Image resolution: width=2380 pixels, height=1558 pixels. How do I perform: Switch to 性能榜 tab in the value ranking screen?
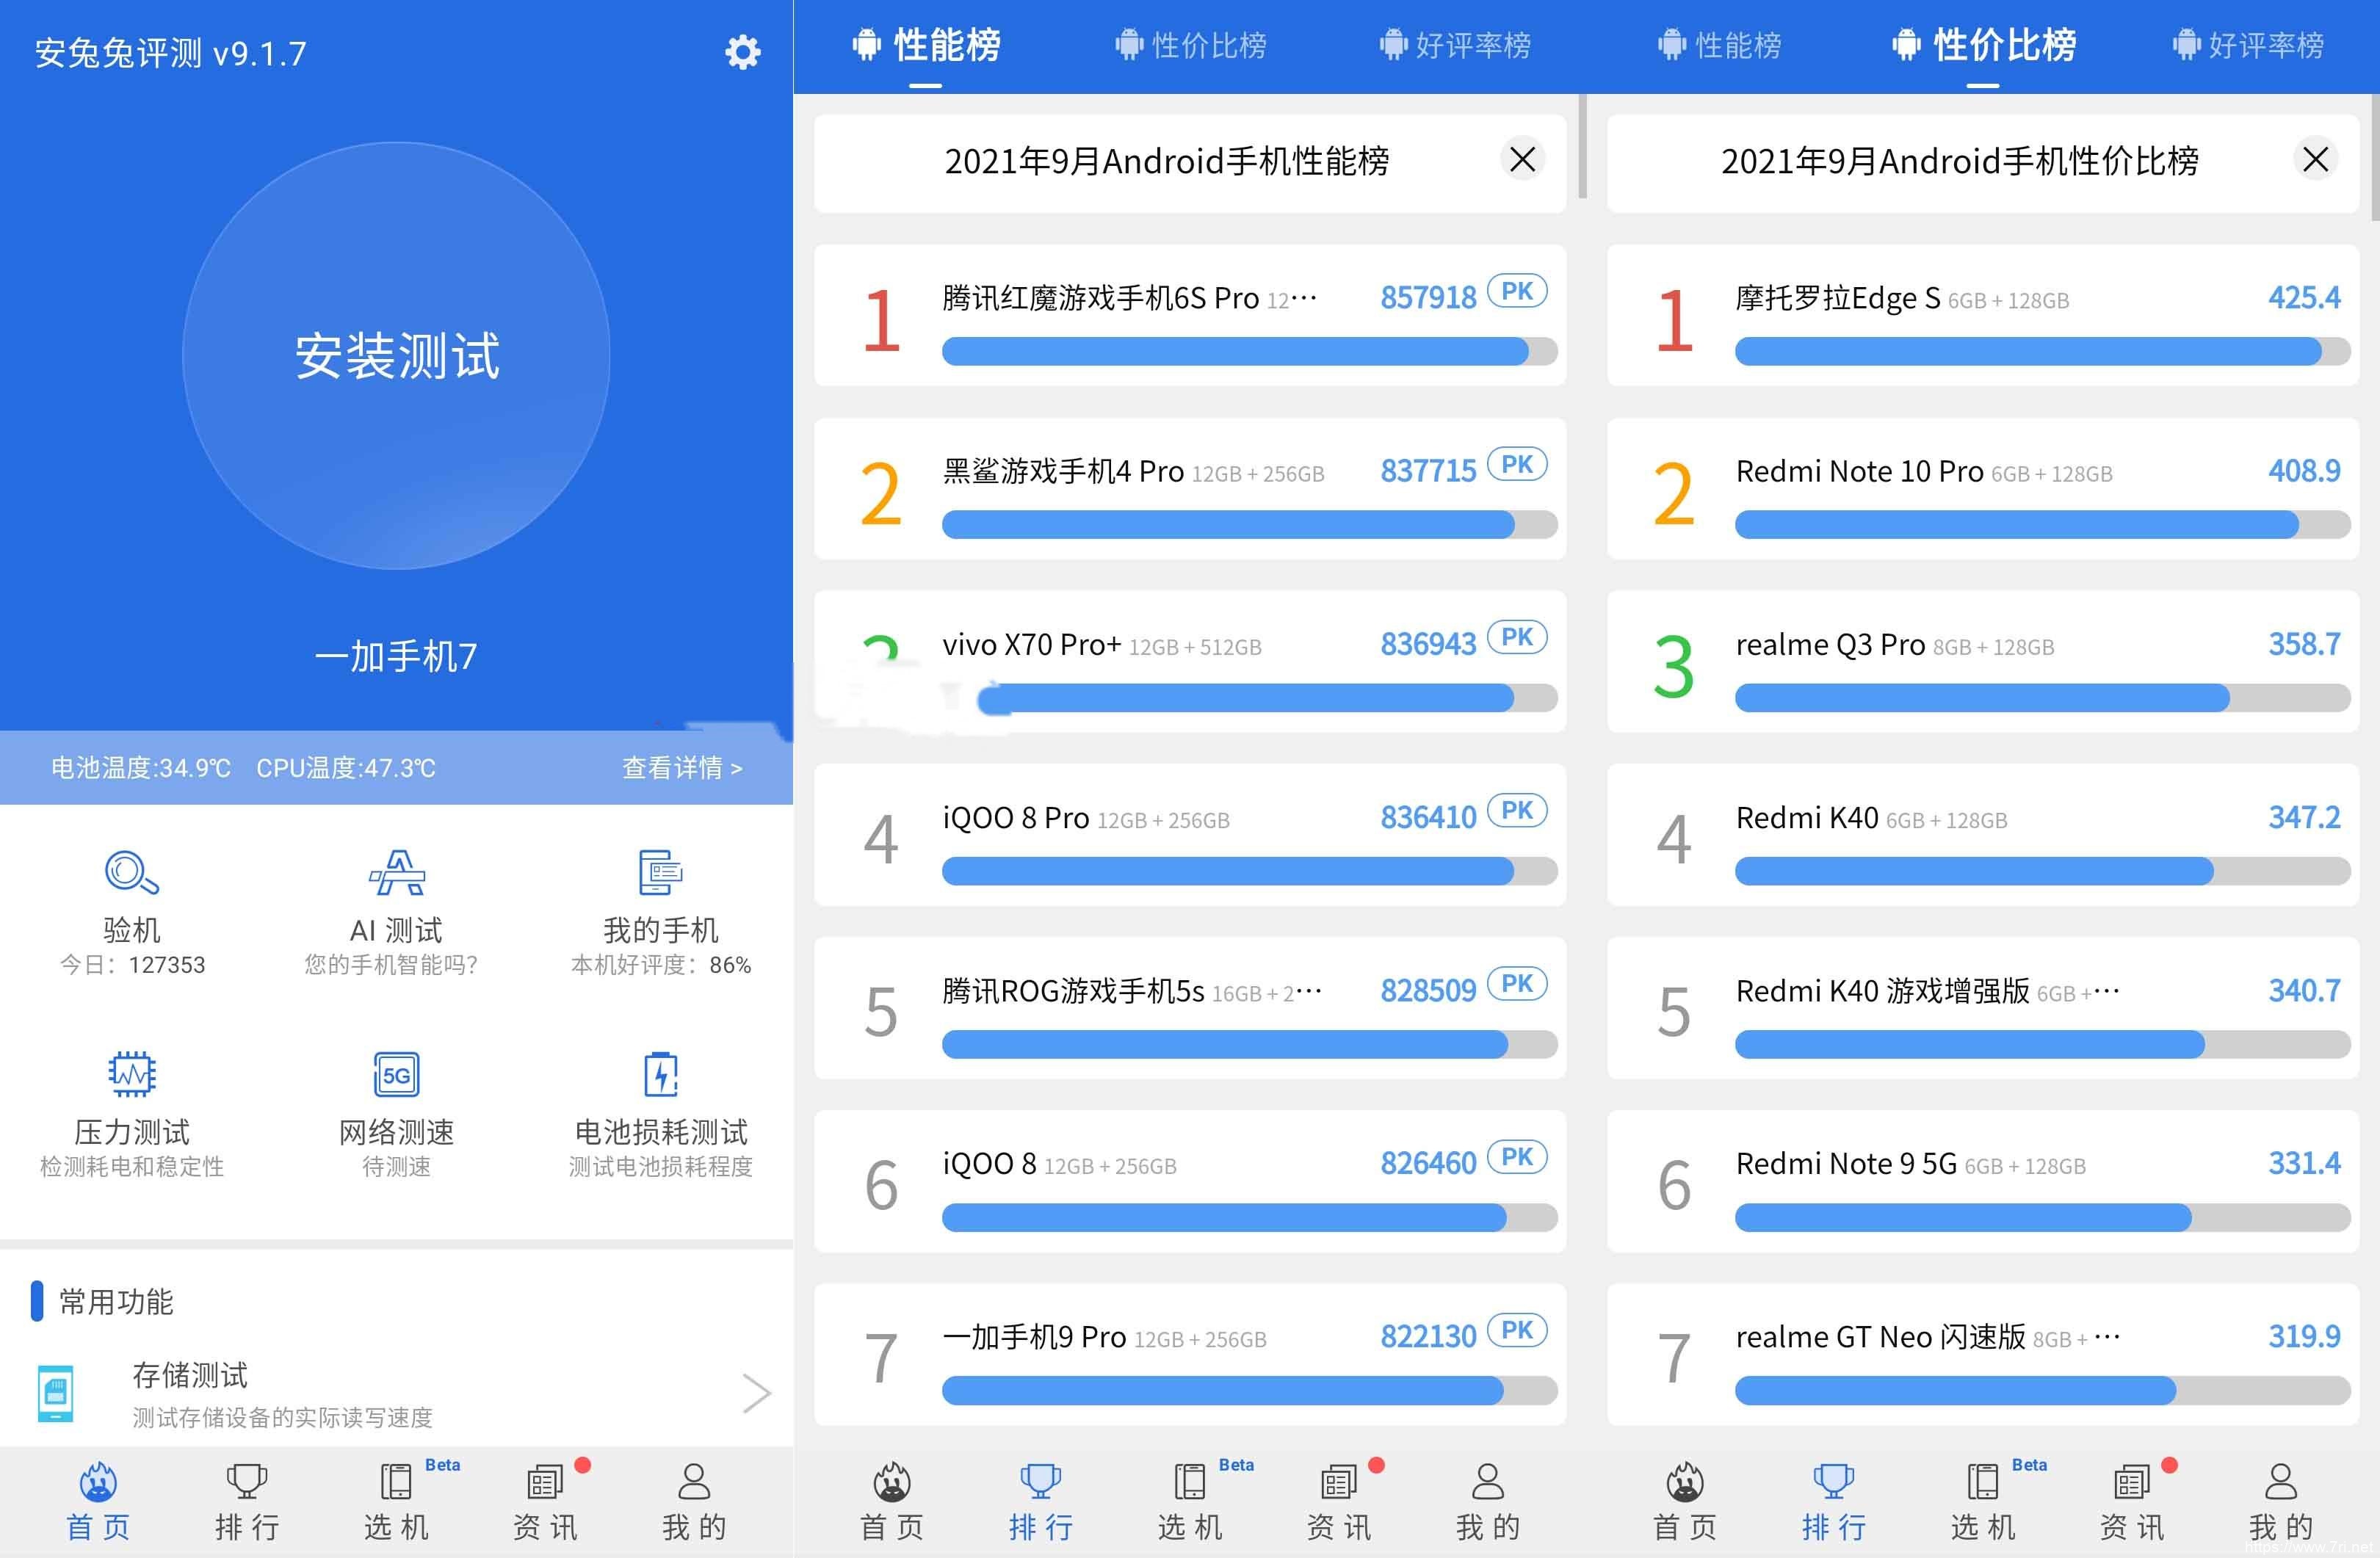click(1719, 45)
